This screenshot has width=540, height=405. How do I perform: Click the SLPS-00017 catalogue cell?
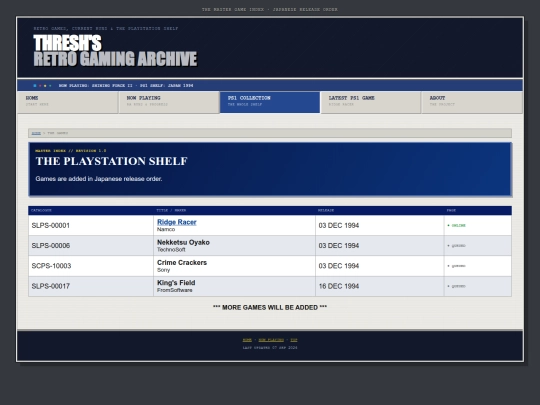coord(91,286)
